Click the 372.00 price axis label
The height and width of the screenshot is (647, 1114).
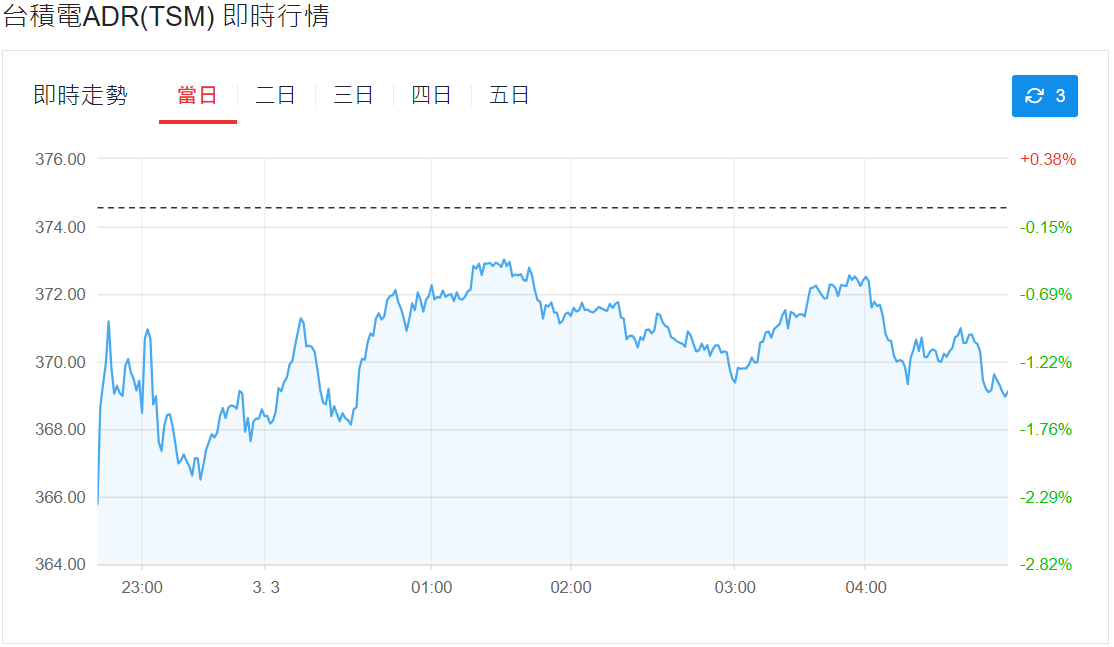click(61, 295)
